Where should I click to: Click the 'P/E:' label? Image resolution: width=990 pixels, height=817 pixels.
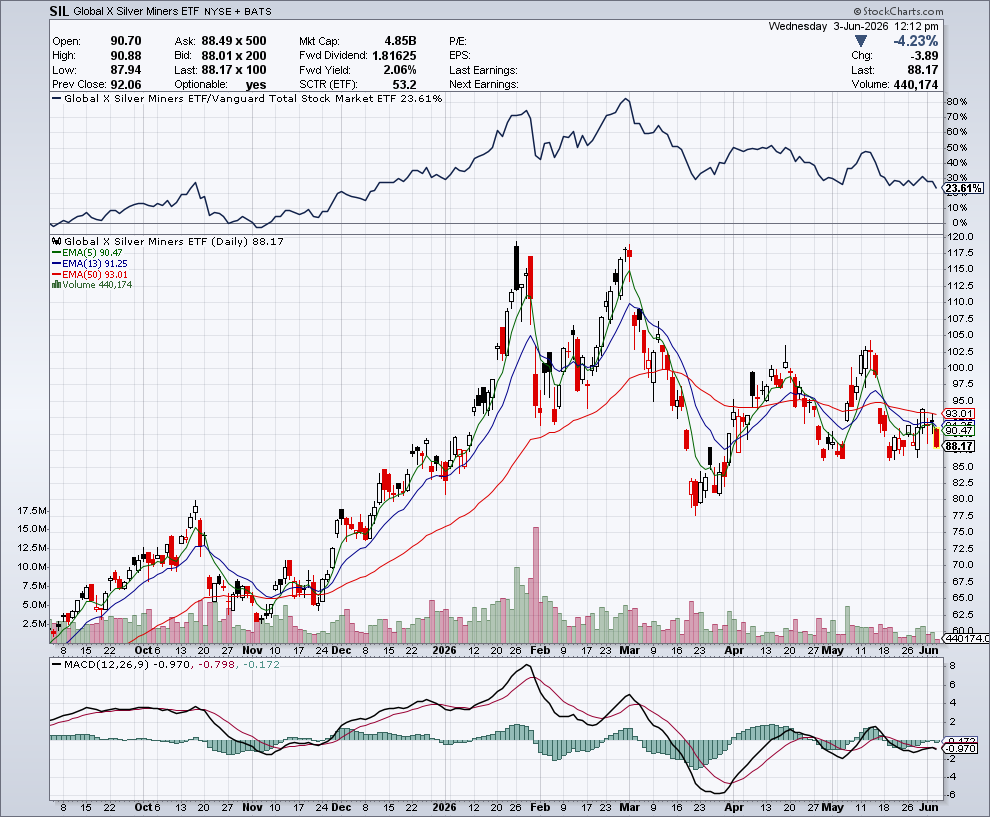click(x=458, y=41)
